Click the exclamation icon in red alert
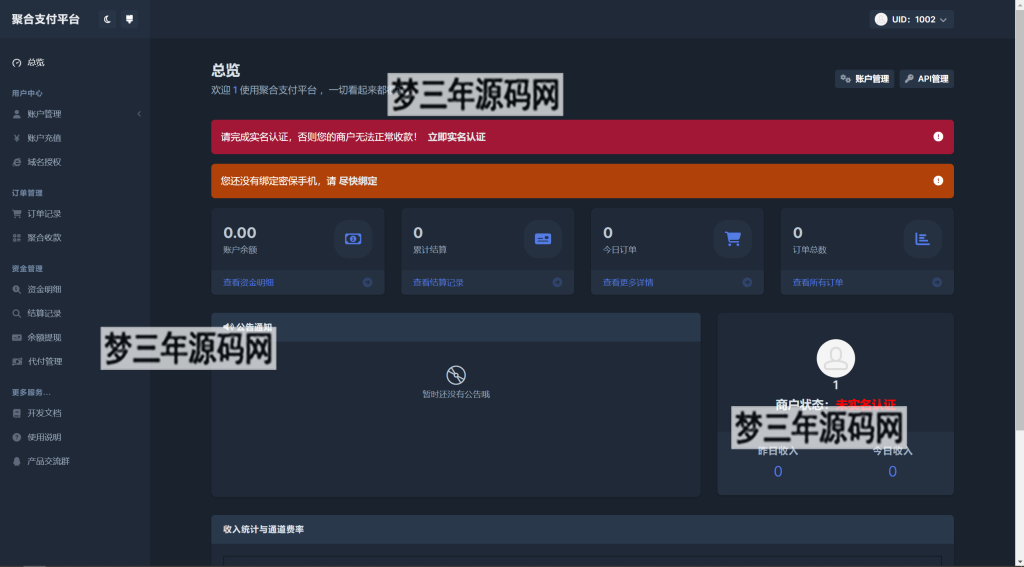This screenshot has height=567, width=1024. 938,137
